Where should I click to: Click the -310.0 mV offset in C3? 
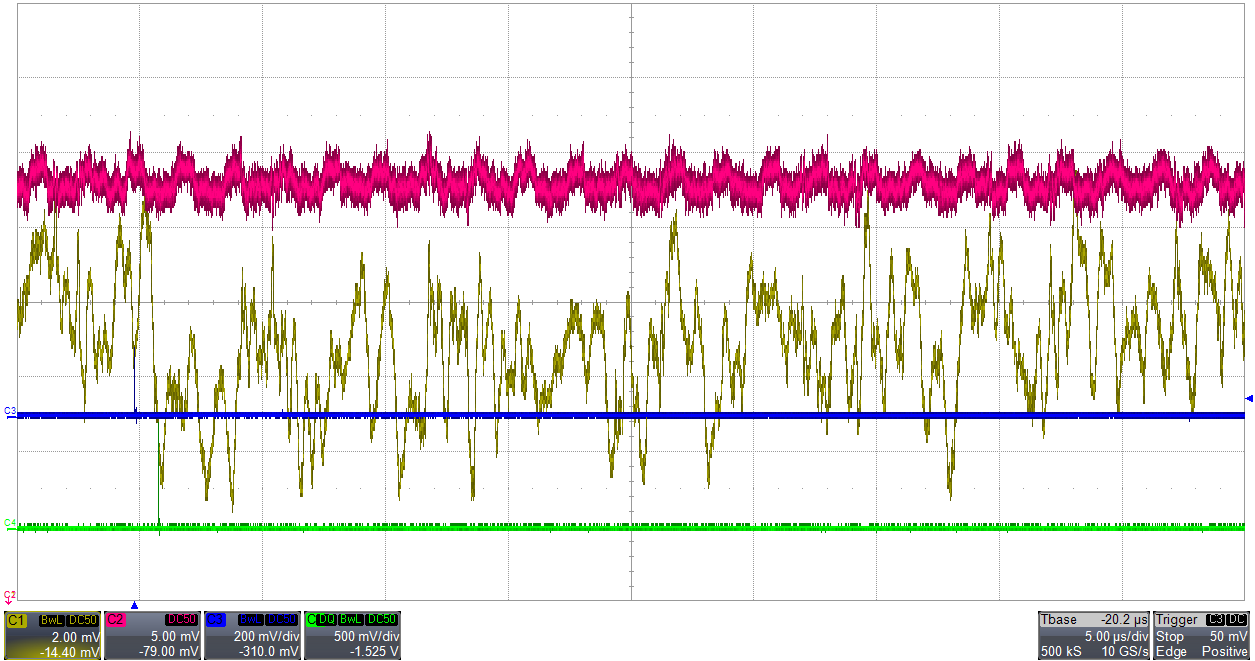[269, 652]
